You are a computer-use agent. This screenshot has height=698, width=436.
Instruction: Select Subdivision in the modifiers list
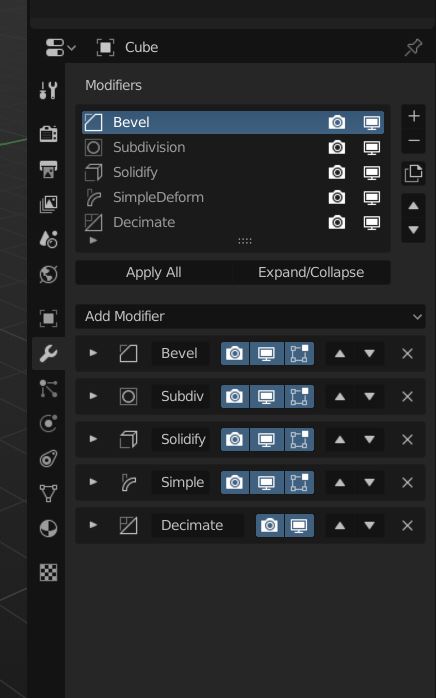[233, 147]
